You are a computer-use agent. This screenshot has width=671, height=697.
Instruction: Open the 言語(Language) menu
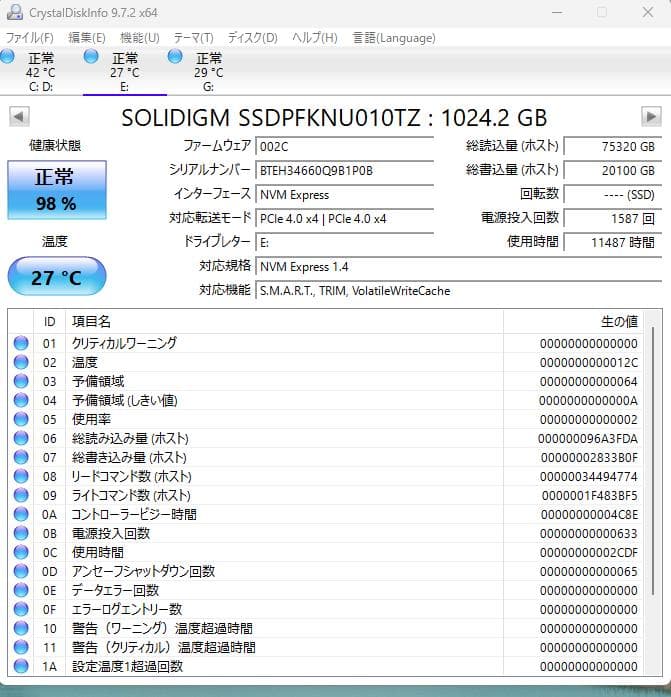(x=394, y=38)
